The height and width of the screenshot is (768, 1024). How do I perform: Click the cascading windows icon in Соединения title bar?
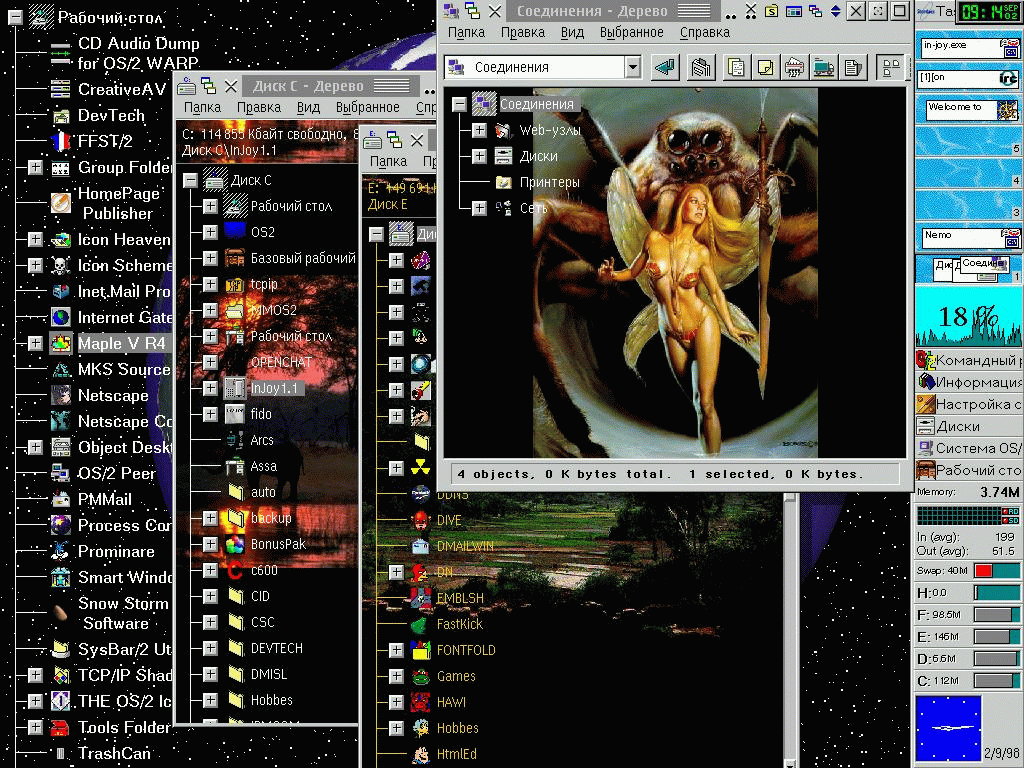(x=815, y=11)
